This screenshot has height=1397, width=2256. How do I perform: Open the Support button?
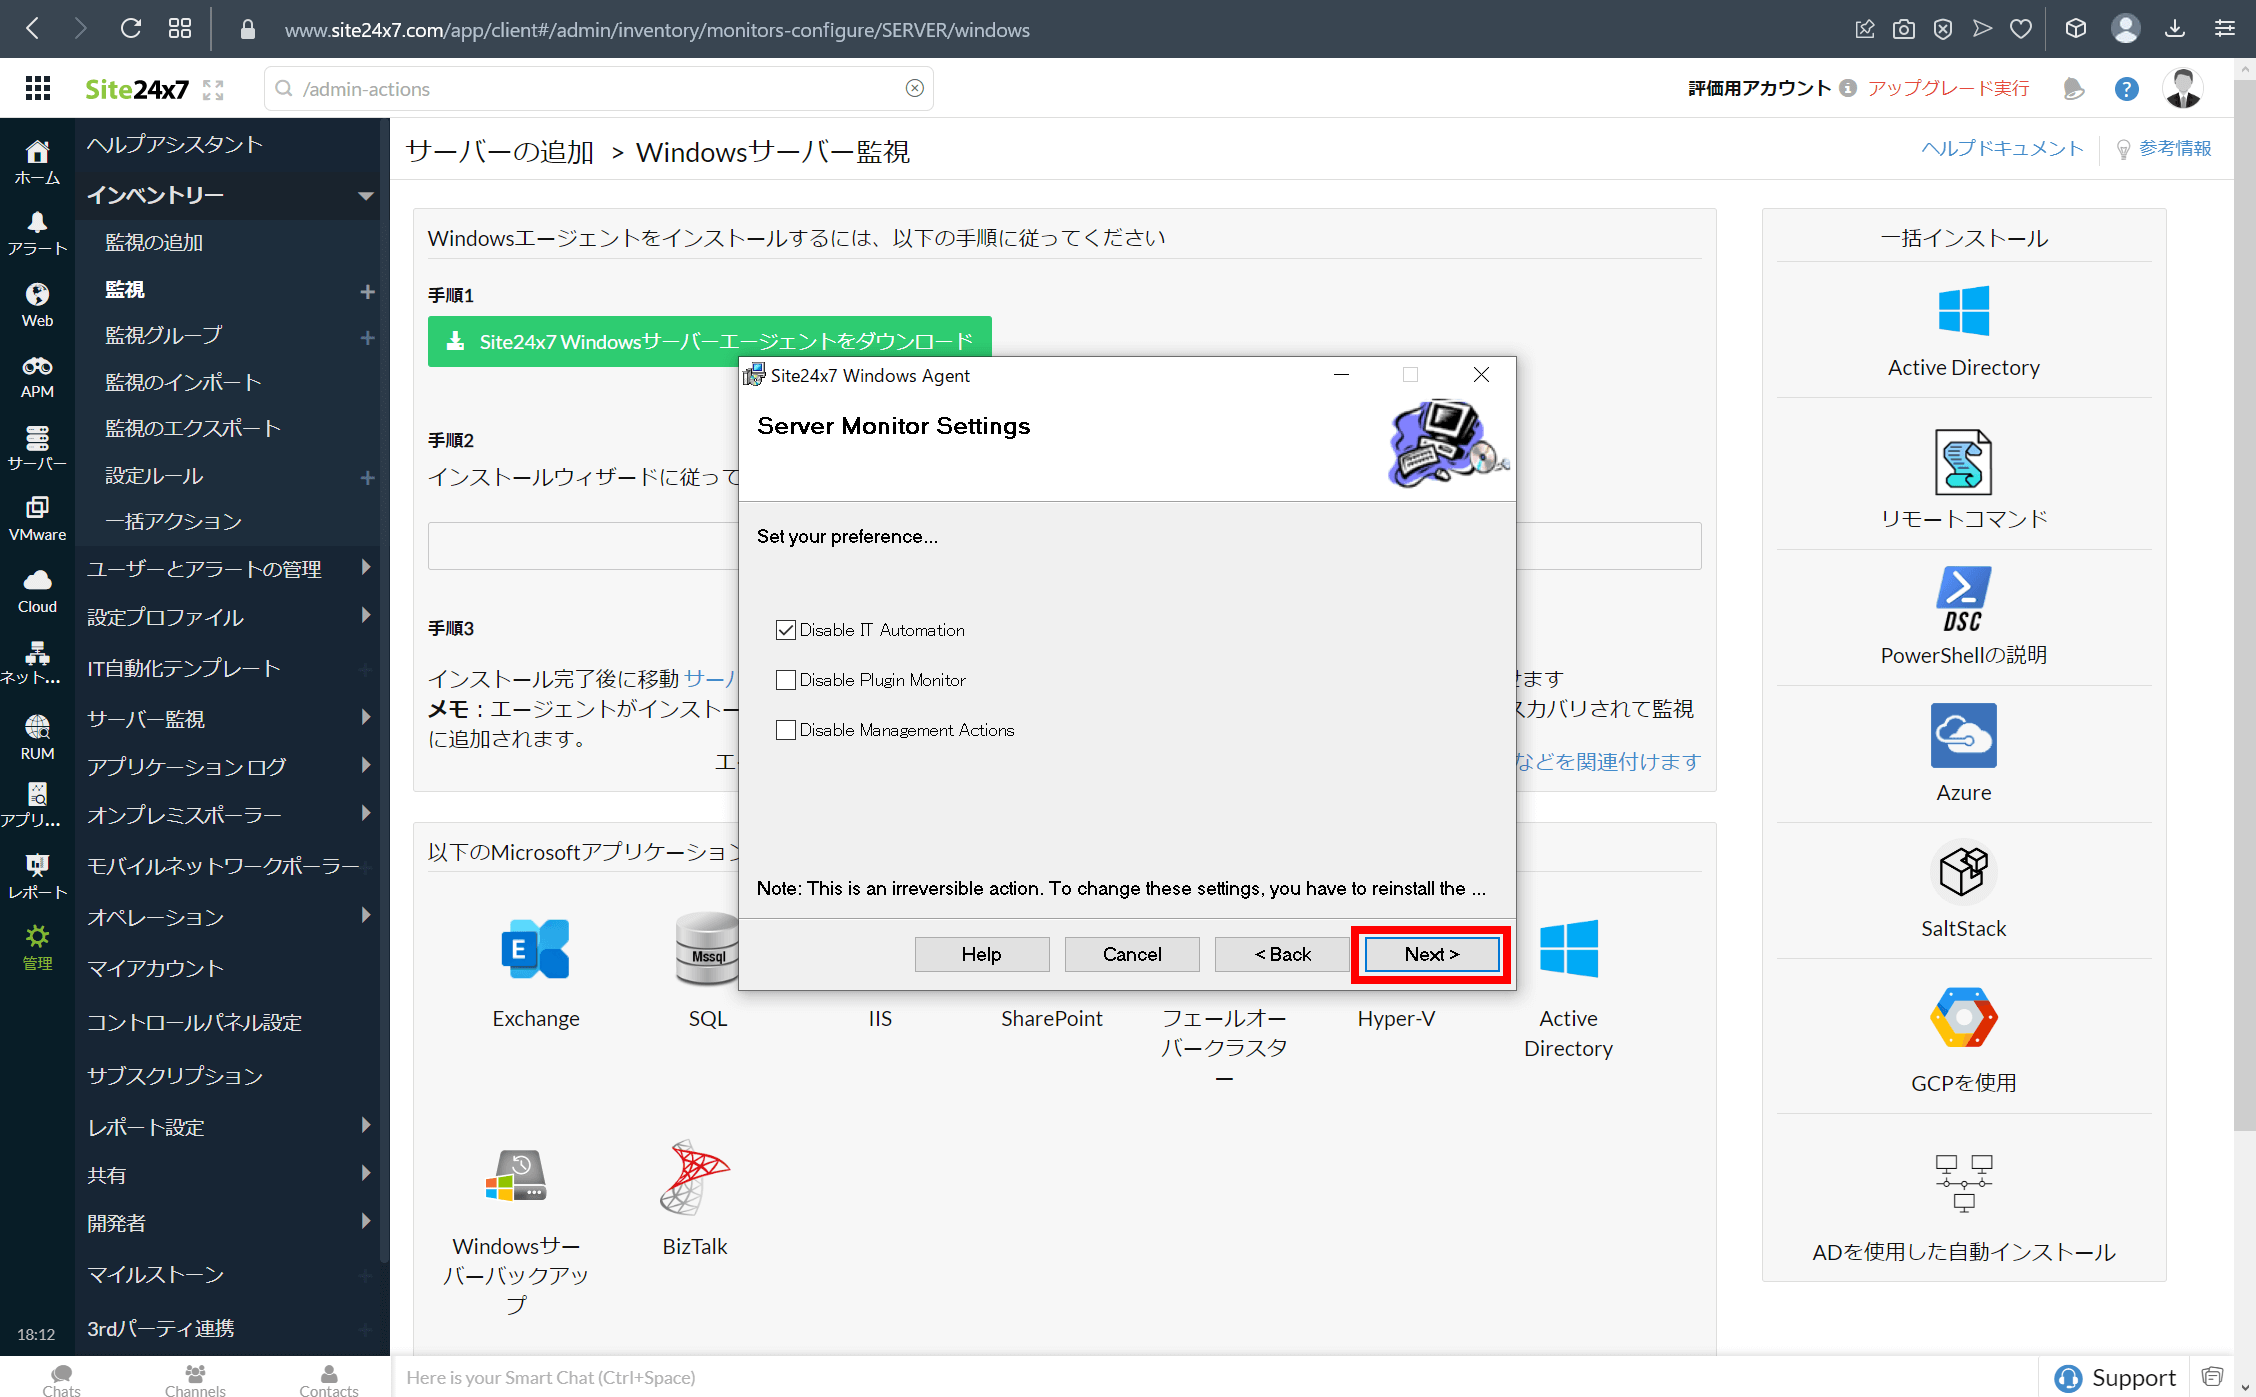(x=2115, y=1377)
